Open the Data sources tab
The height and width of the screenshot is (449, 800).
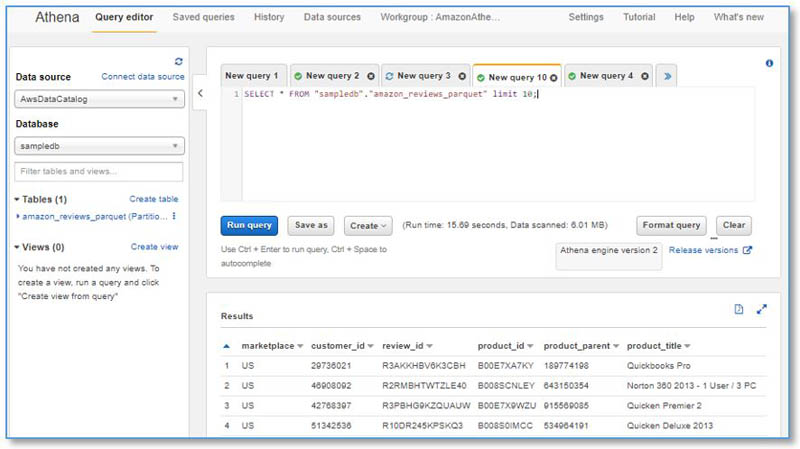click(332, 17)
